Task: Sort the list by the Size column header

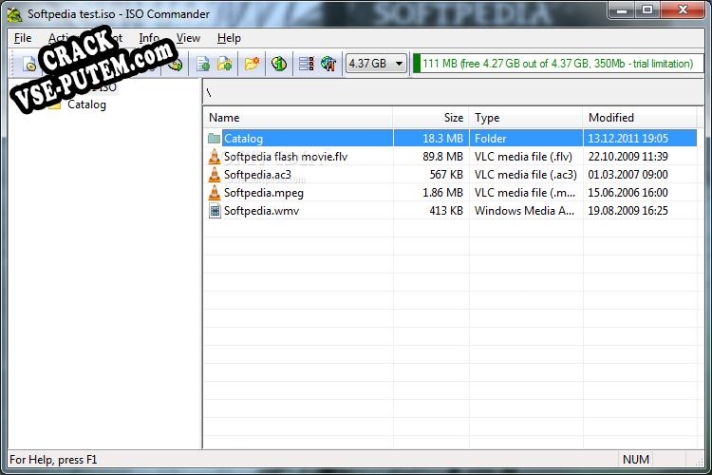Action: (431, 118)
